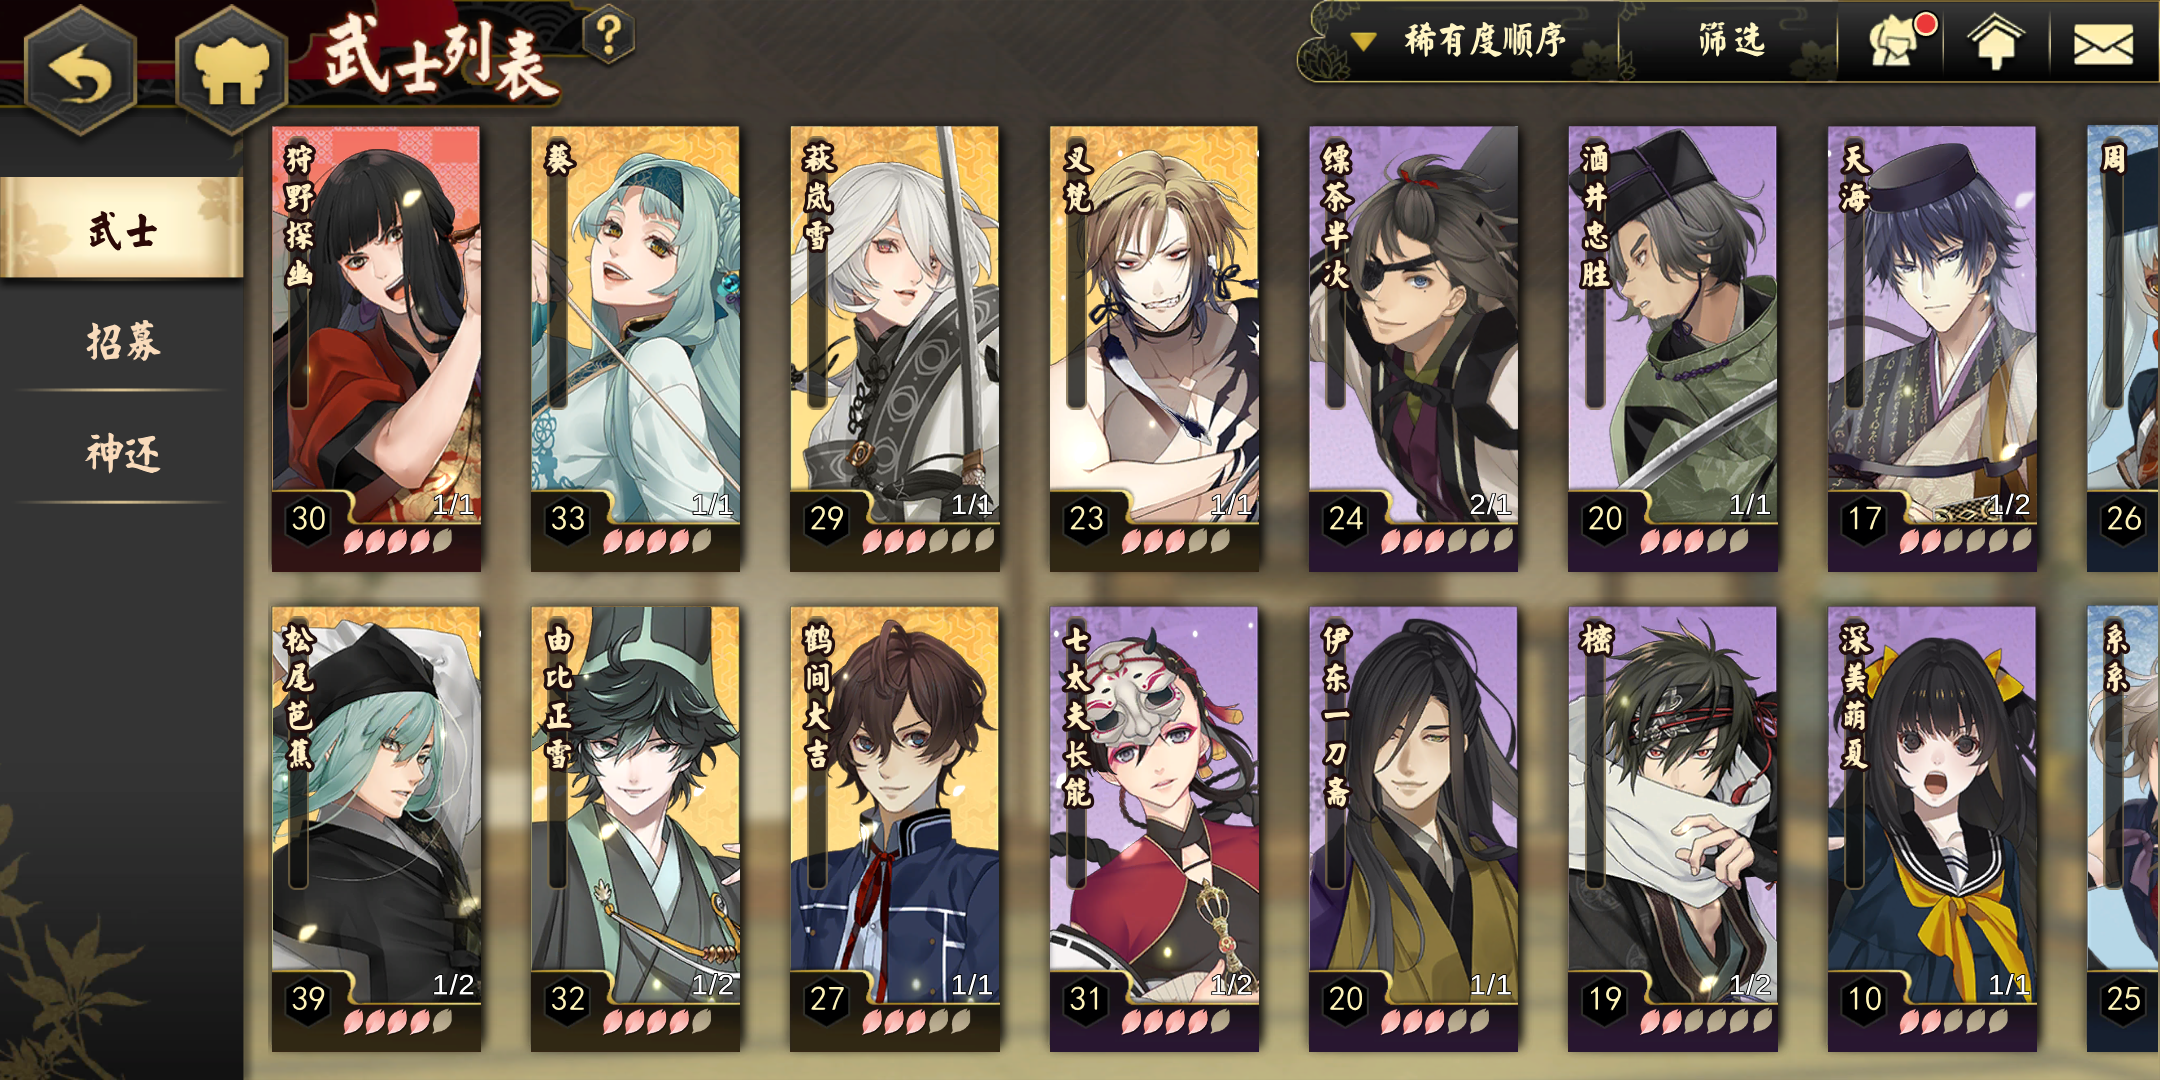The image size is (2160, 1080).
Task: Select 酒井忠胜 card at level 20
Action: (x=1672, y=348)
